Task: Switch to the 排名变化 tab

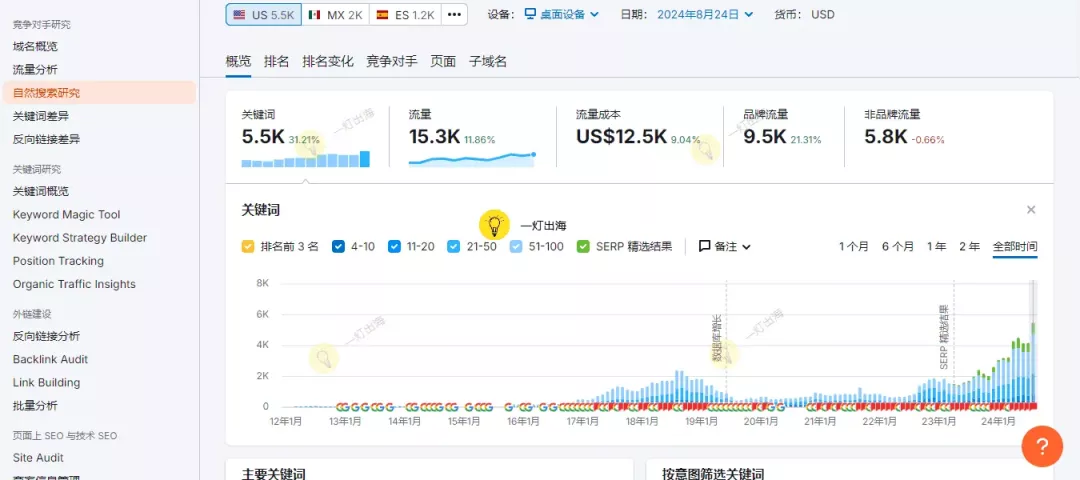Action: pyautogui.click(x=328, y=61)
